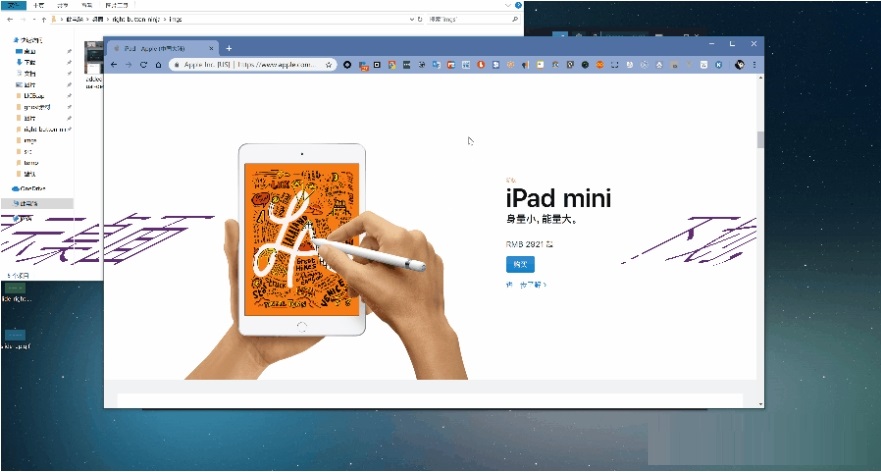The width and height of the screenshot is (881, 472).
Task: Open the Chrome profile avatar
Action: pos(739,65)
